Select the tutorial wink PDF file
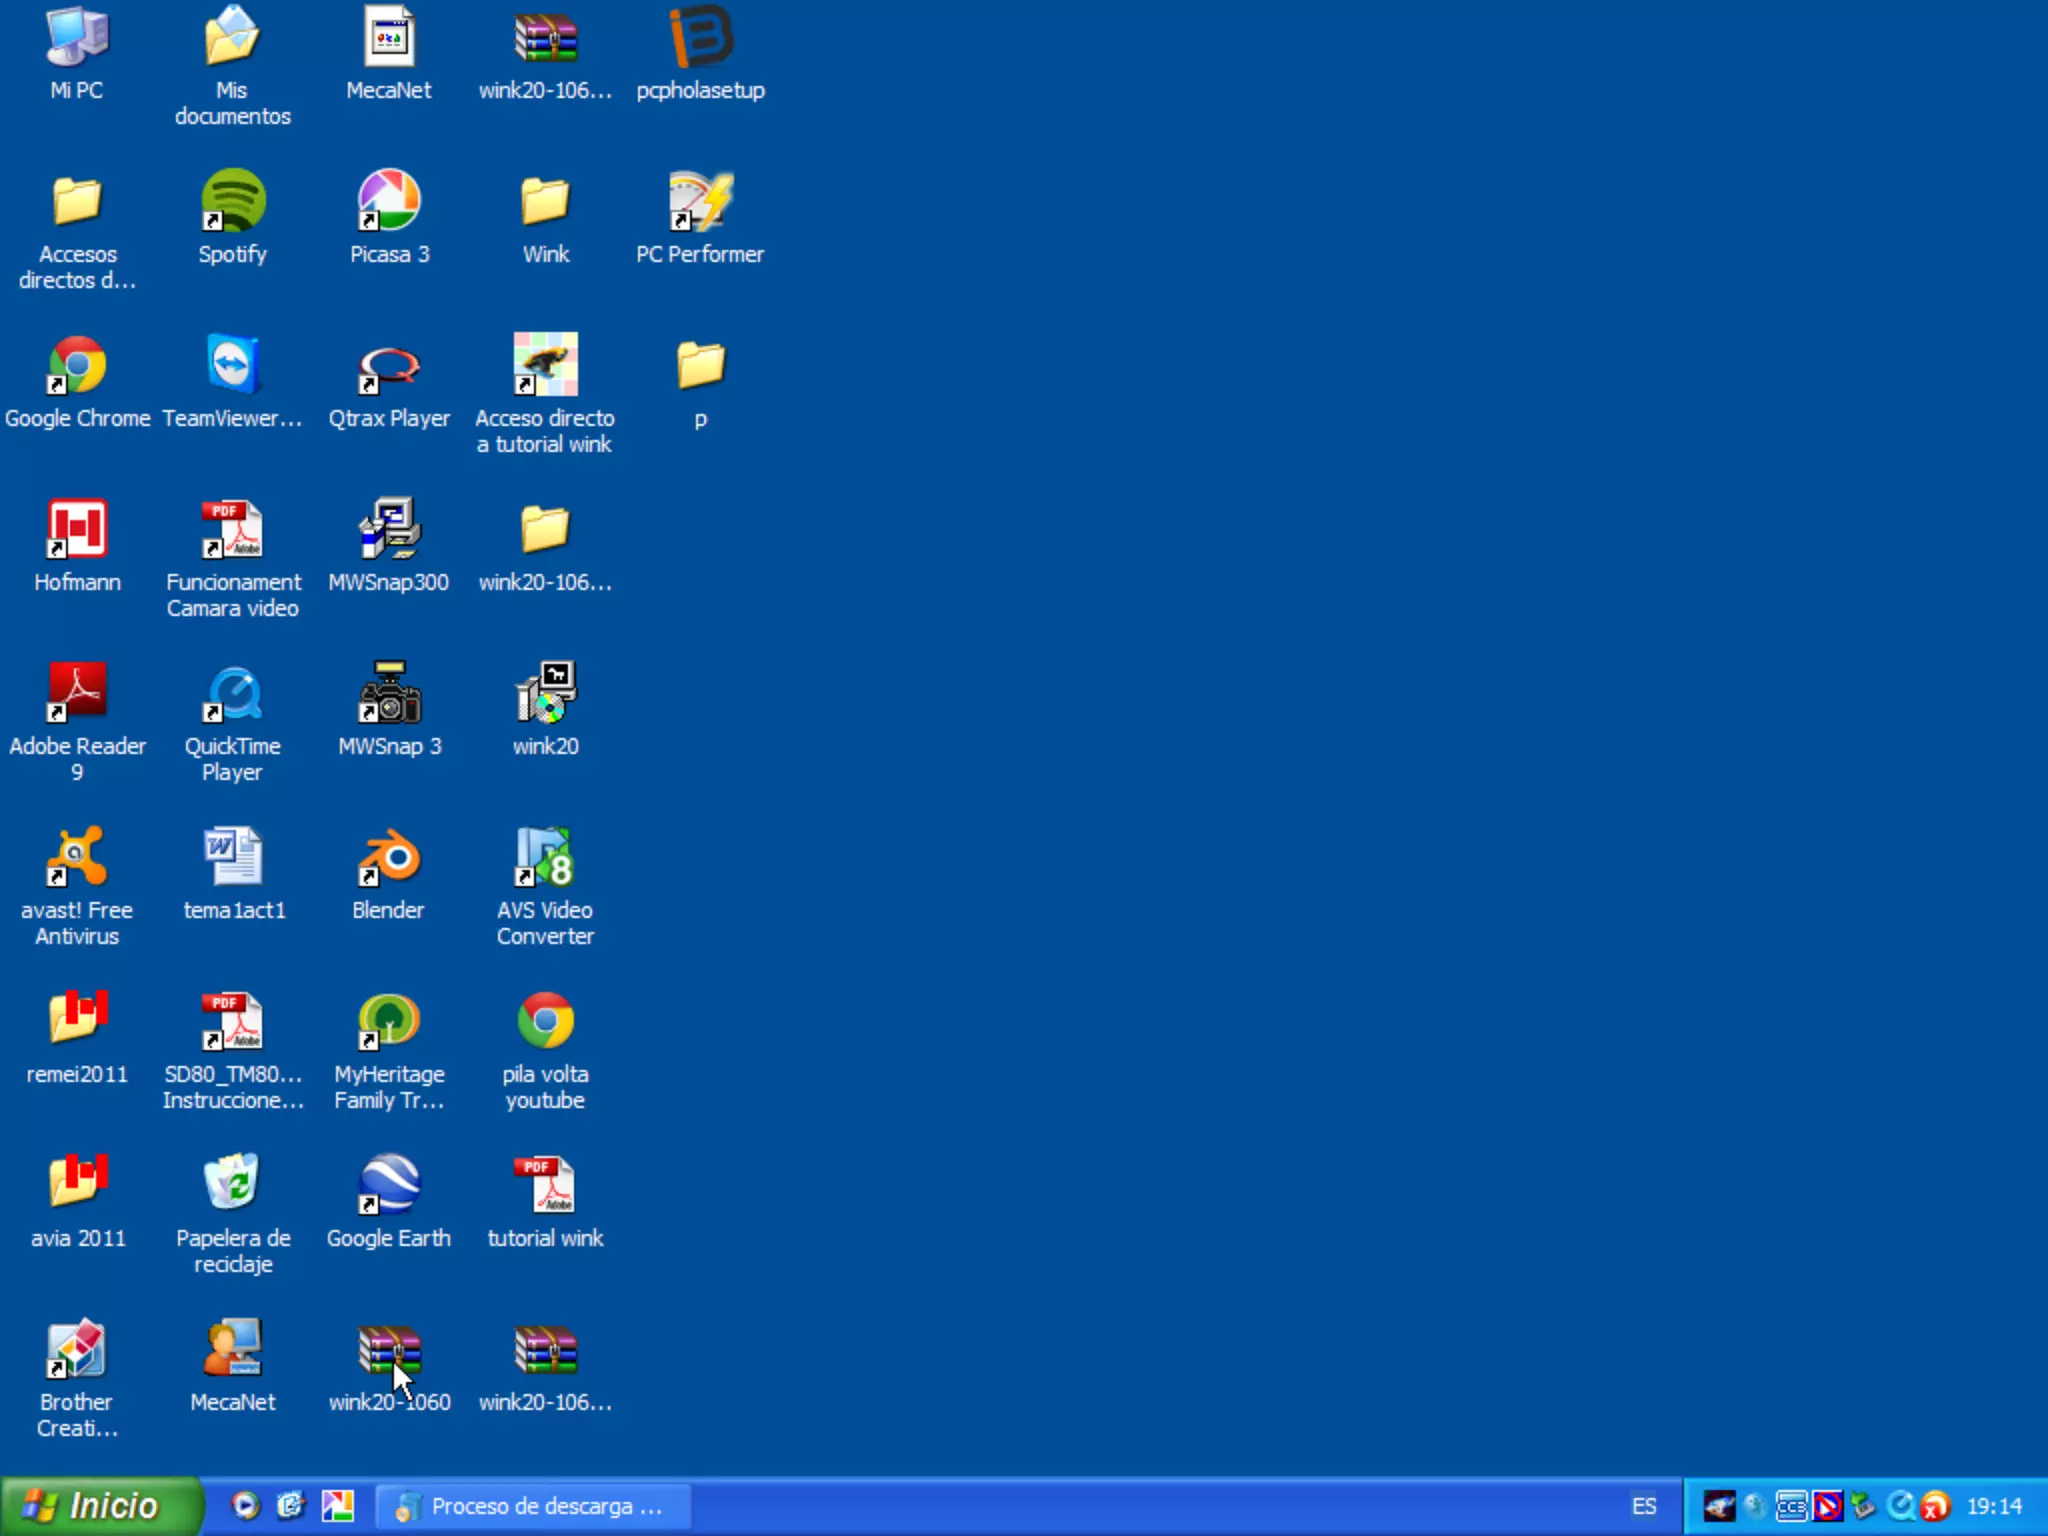The image size is (2048, 1536). coord(545,1185)
